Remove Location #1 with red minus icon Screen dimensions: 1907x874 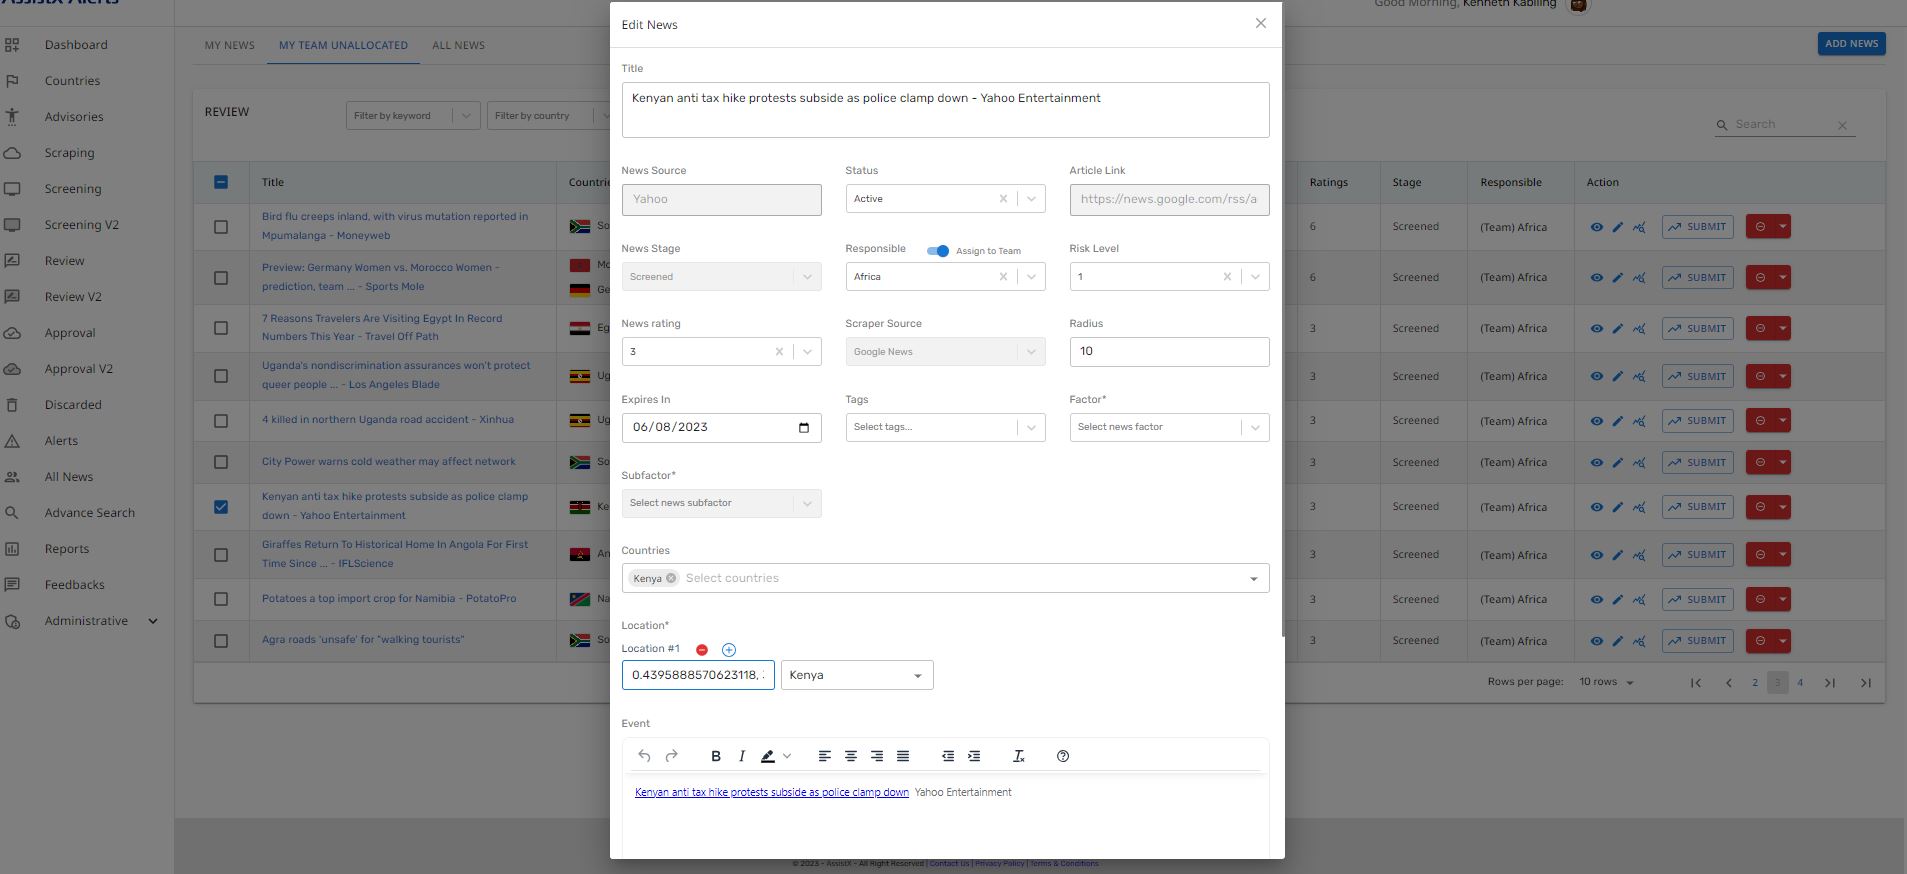[x=702, y=650]
